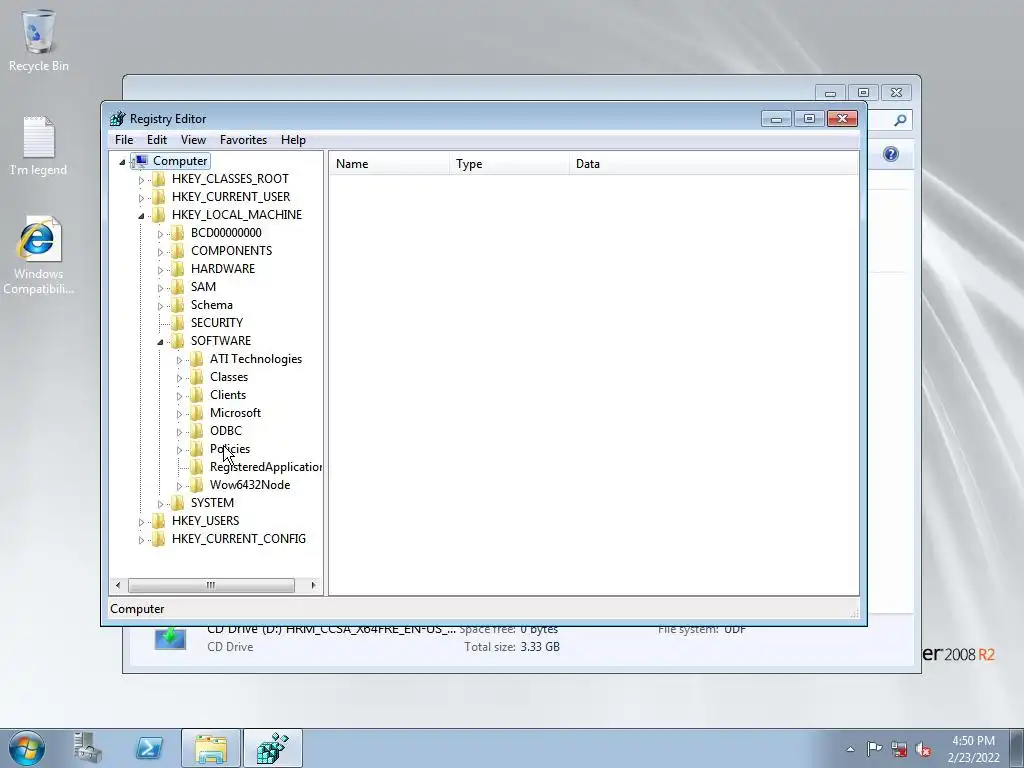Select the I'm legend text file icon
1024x768 pixels.
coord(39,137)
